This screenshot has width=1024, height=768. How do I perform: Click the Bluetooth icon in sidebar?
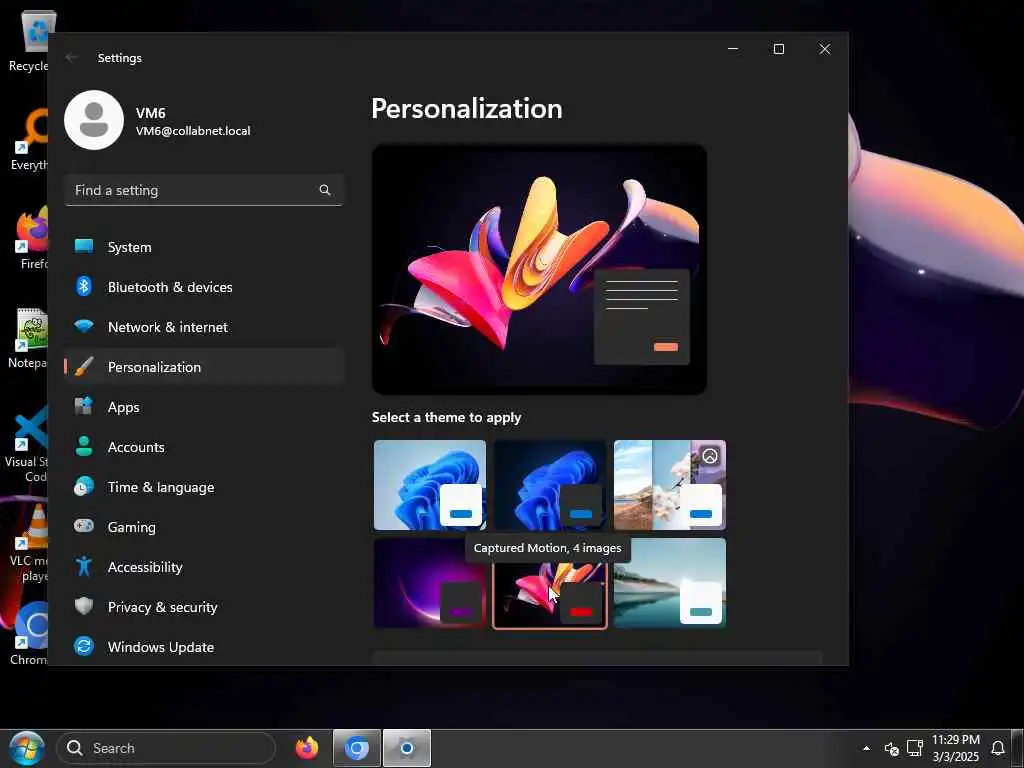(84, 286)
